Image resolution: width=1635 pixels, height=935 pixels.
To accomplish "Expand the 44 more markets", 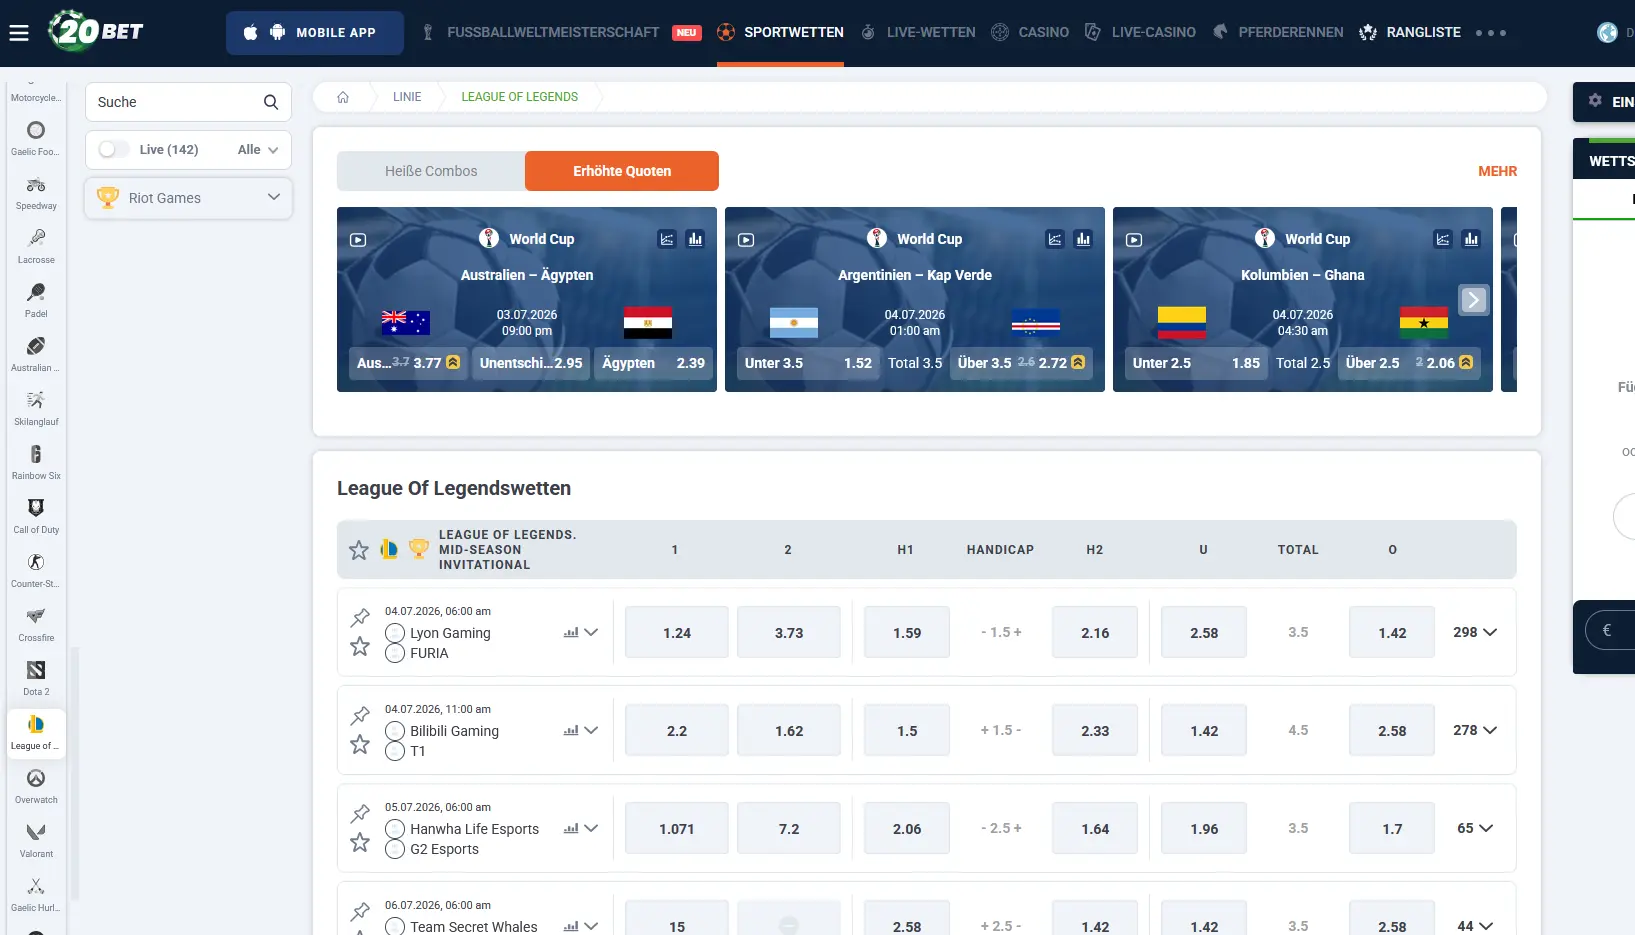I will click(1475, 927).
